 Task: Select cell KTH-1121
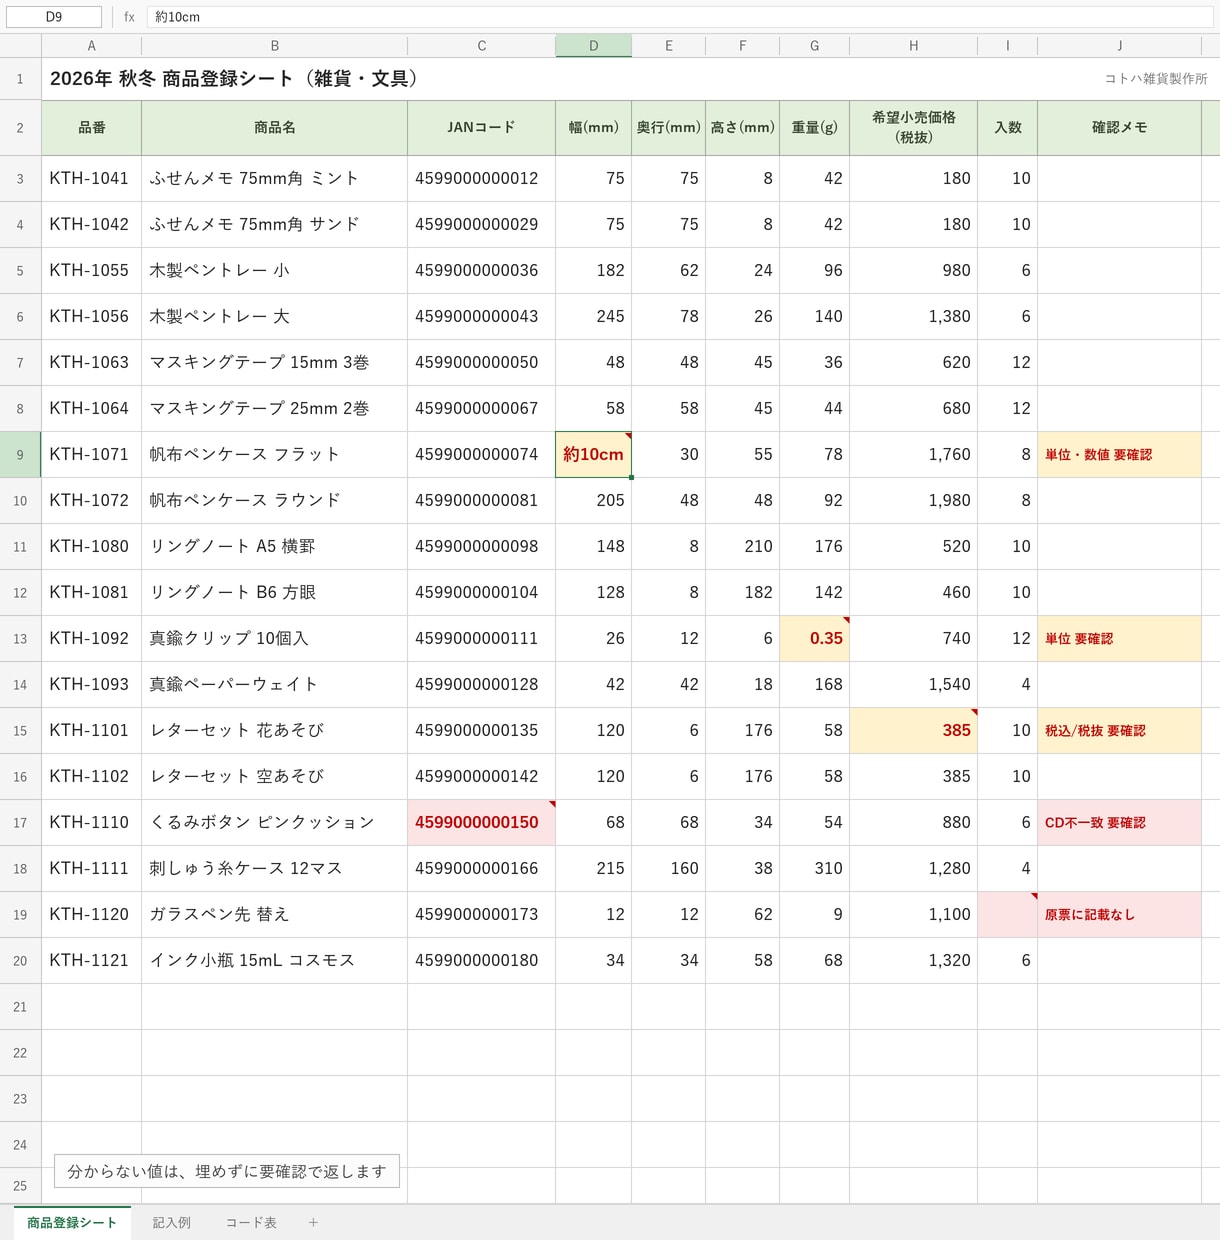91,961
